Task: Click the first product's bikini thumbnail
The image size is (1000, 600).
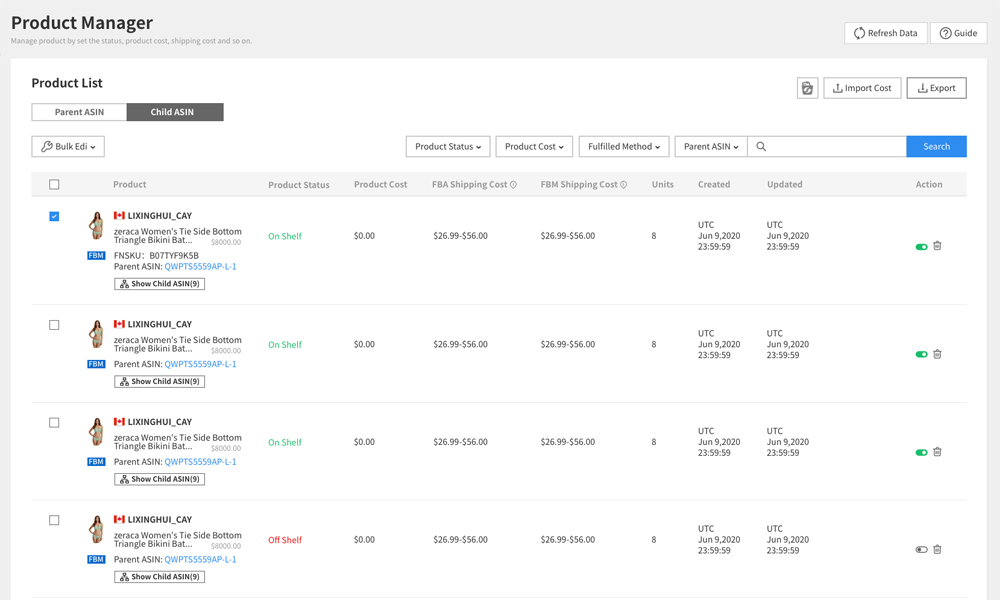Action: click(96, 226)
